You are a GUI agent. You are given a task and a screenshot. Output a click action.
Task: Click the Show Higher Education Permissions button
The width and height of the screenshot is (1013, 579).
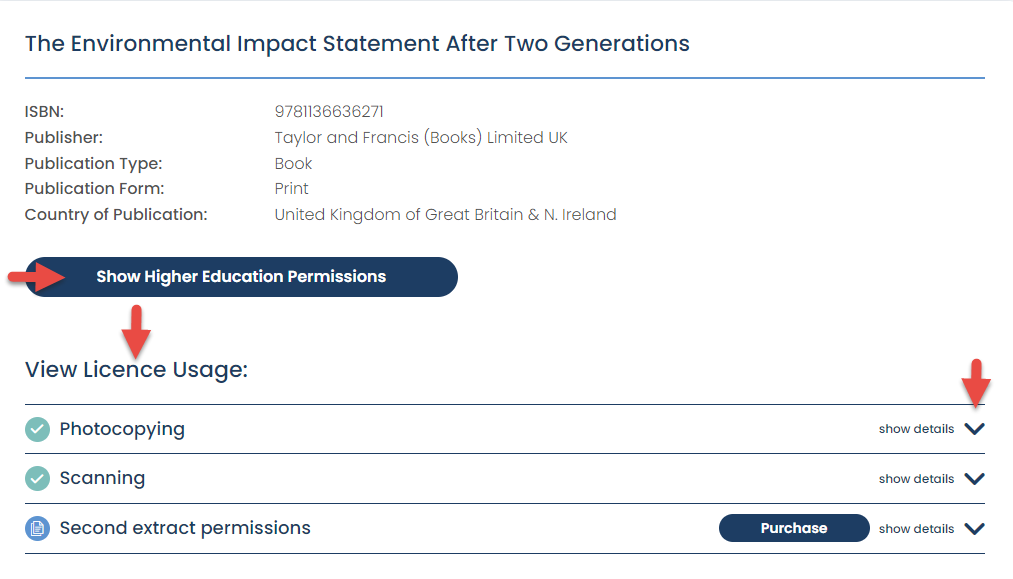tap(241, 277)
